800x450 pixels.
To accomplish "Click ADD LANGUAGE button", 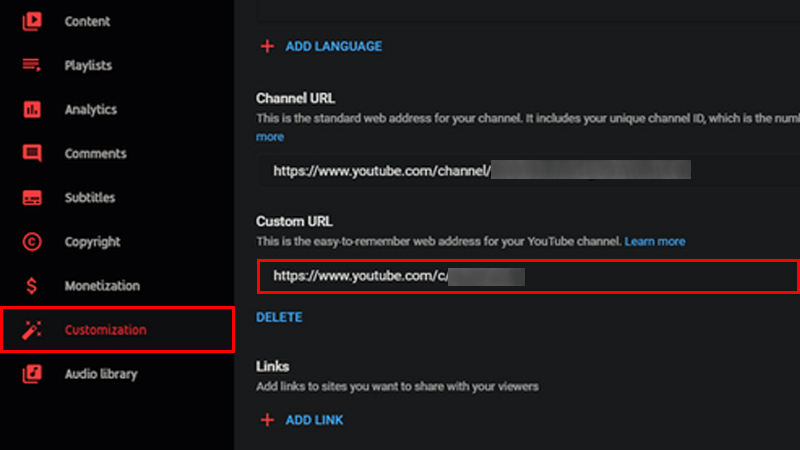I will [334, 46].
